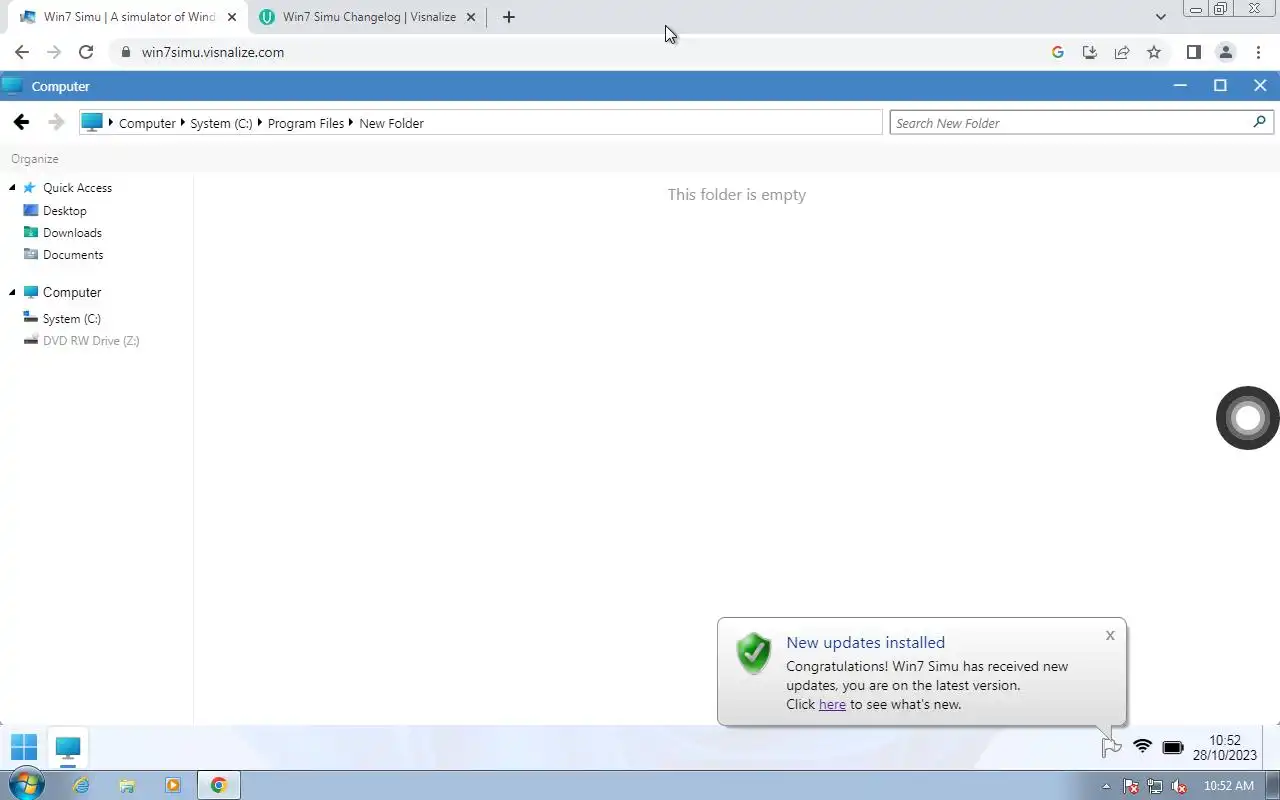Image resolution: width=1280 pixels, height=800 pixels.
Task: Click the install app icon in address bar
Action: [x=1090, y=52]
